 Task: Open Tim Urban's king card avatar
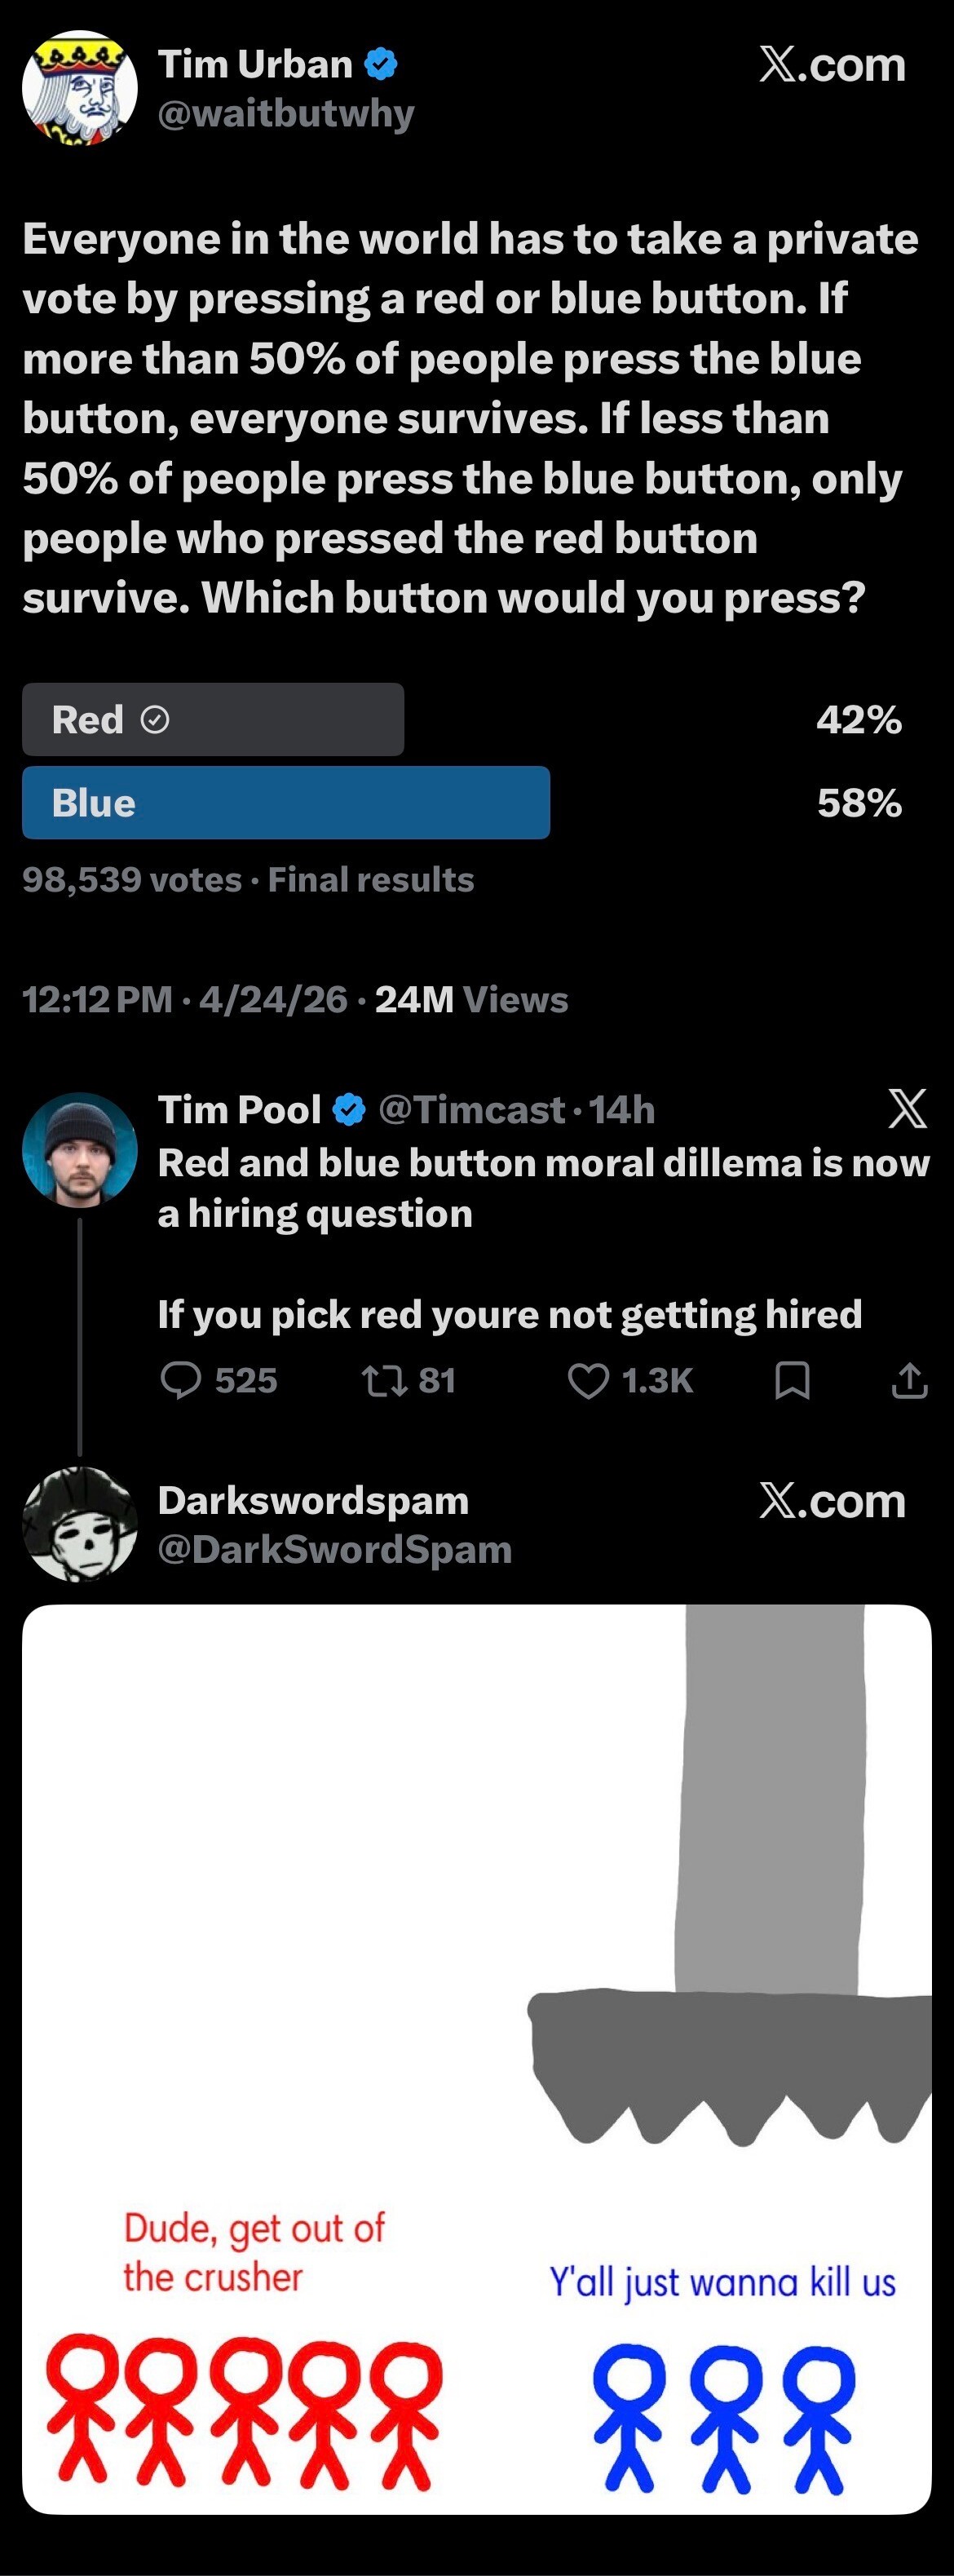pyautogui.click(x=80, y=88)
